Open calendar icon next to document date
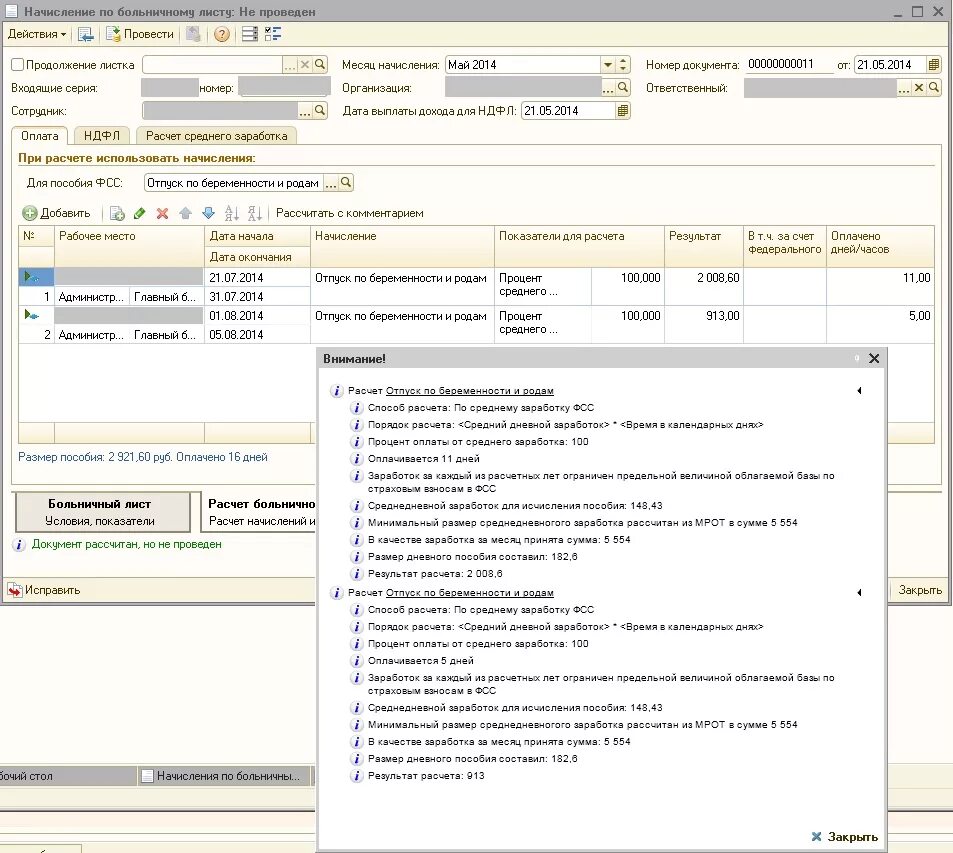The image size is (953, 853). point(934,64)
